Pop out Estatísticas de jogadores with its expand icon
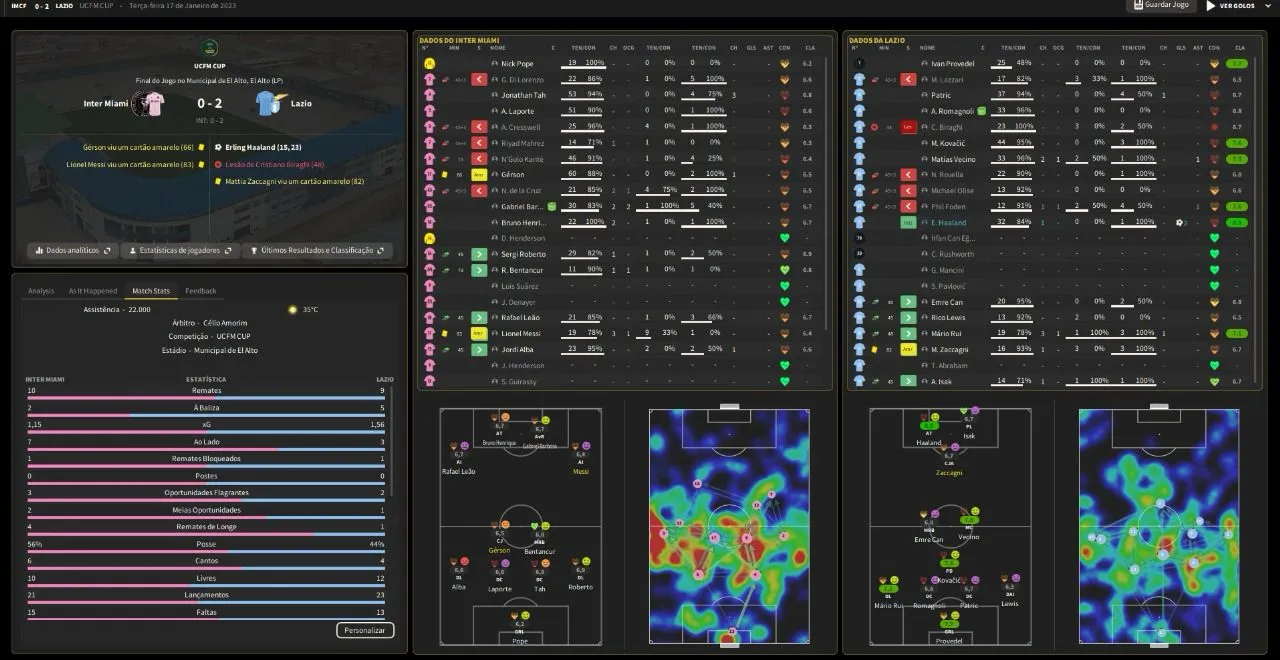This screenshot has width=1280, height=660. 228,250
